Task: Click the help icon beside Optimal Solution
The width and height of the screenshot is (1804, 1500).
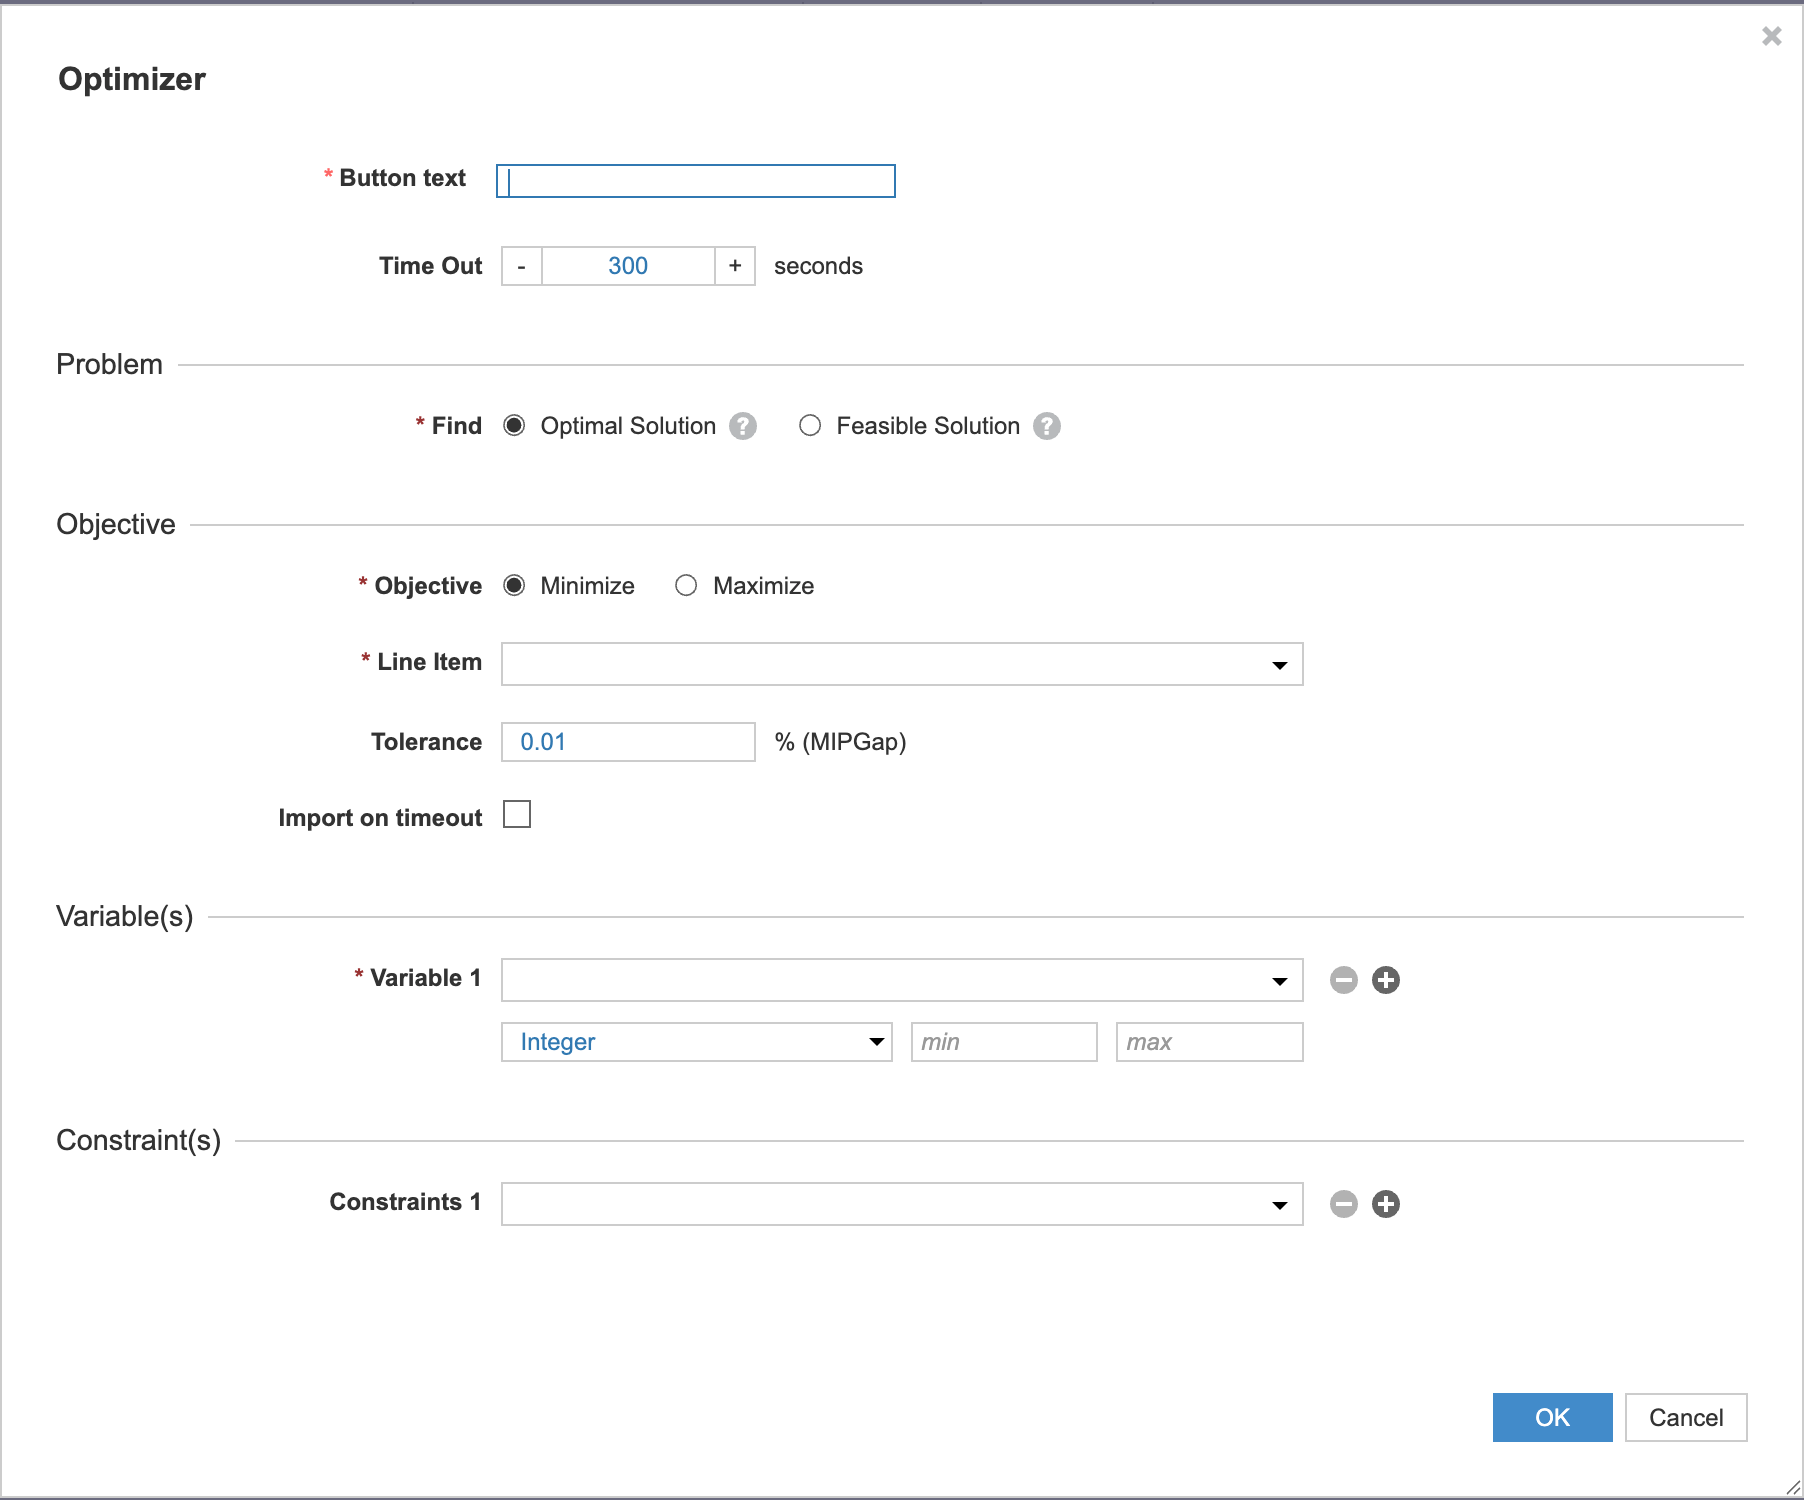Action: (x=741, y=425)
